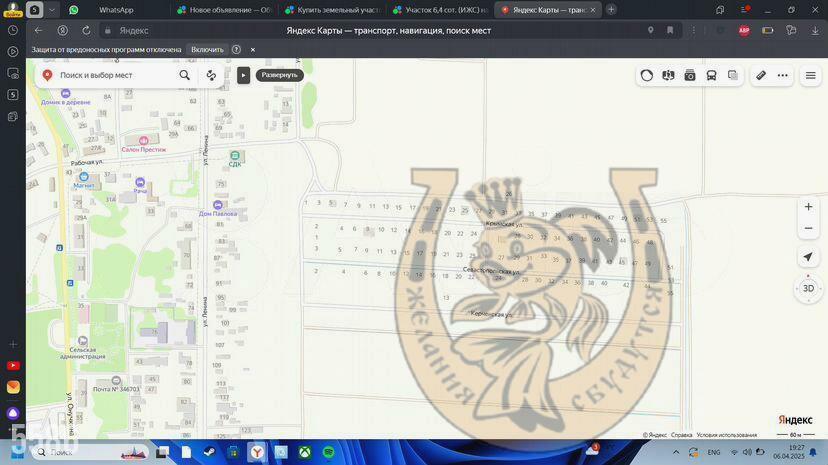Viewport: 828px width, 465px height.
Task: Click the address bar page title
Action: point(389,31)
